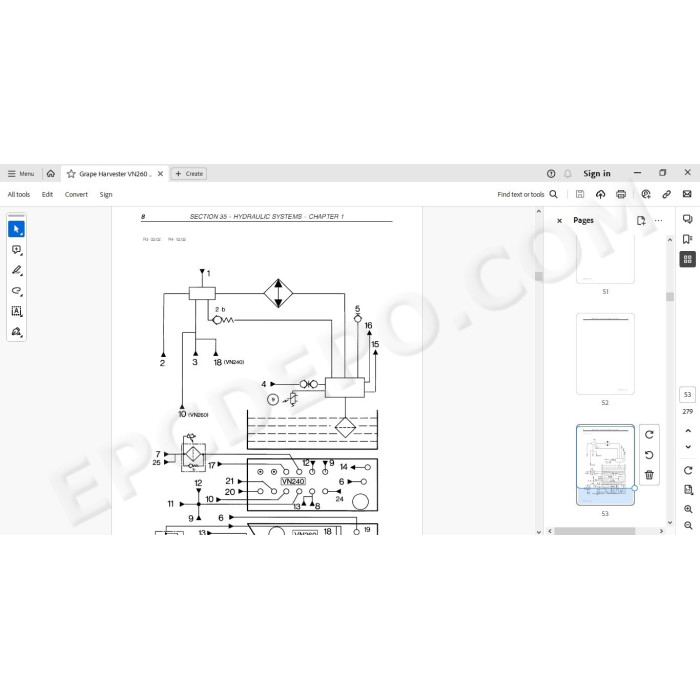Open the Help question mark icon
The image size is (700, 700).
pyautogui.click(x=551, y=174)
